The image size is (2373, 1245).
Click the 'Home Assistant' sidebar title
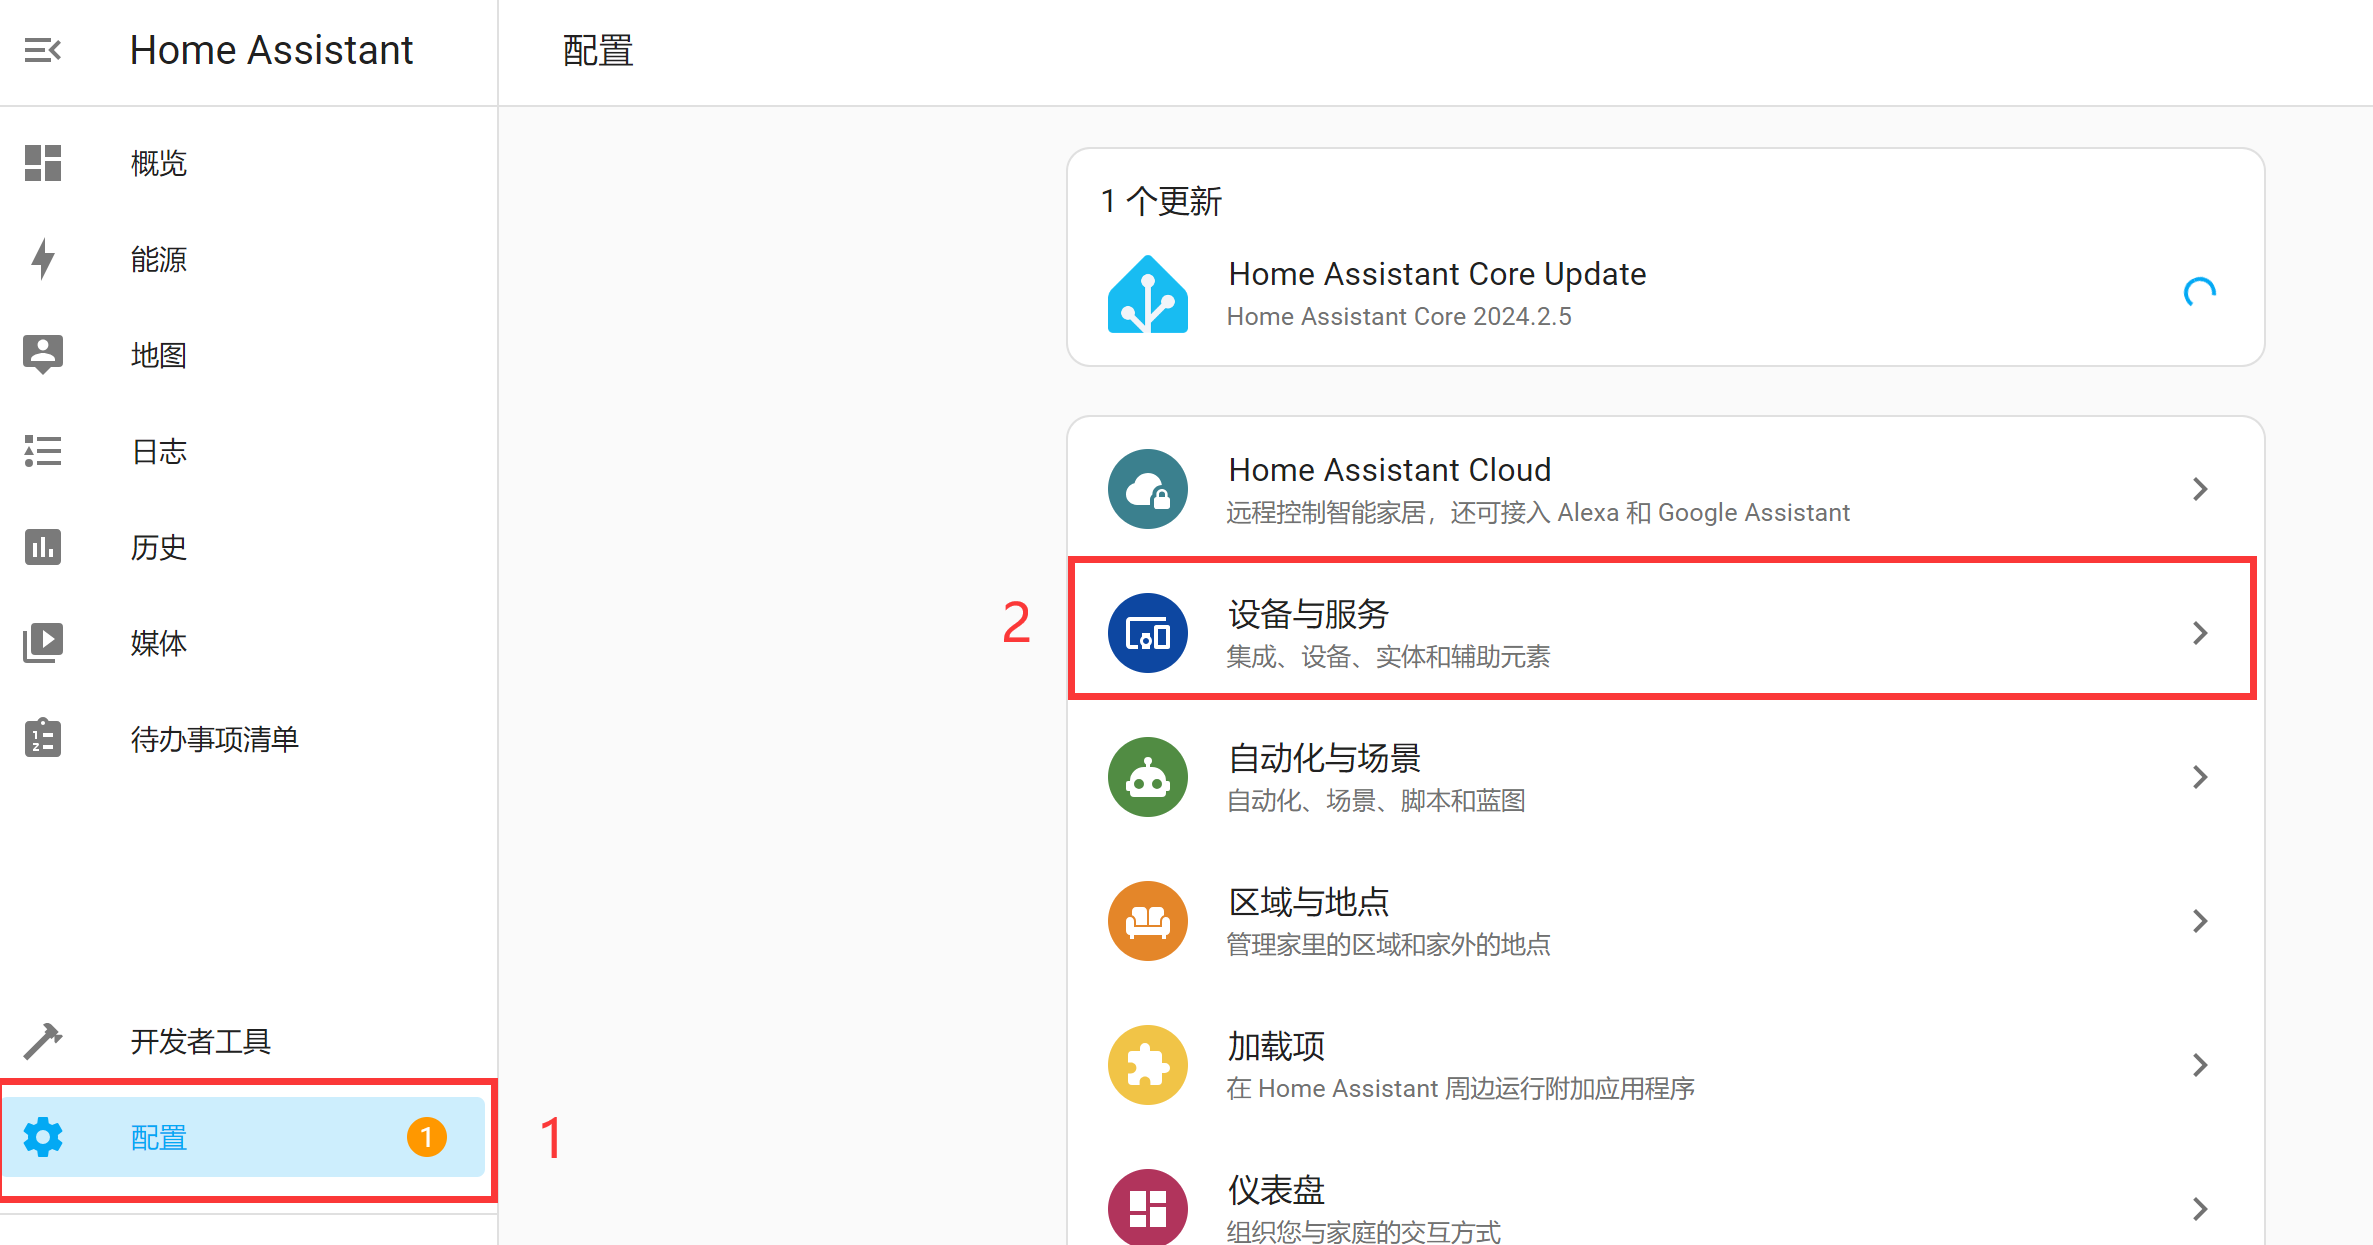271,50
